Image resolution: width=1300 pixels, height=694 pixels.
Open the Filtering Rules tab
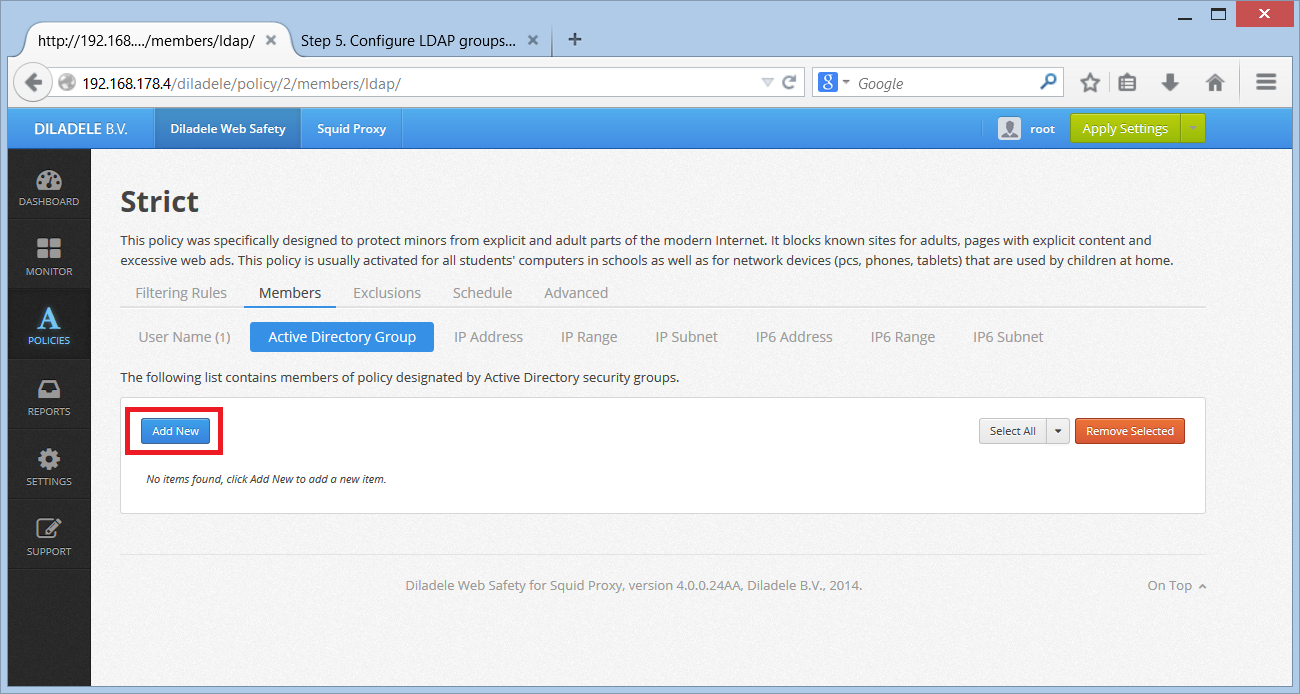click(181, 293)
